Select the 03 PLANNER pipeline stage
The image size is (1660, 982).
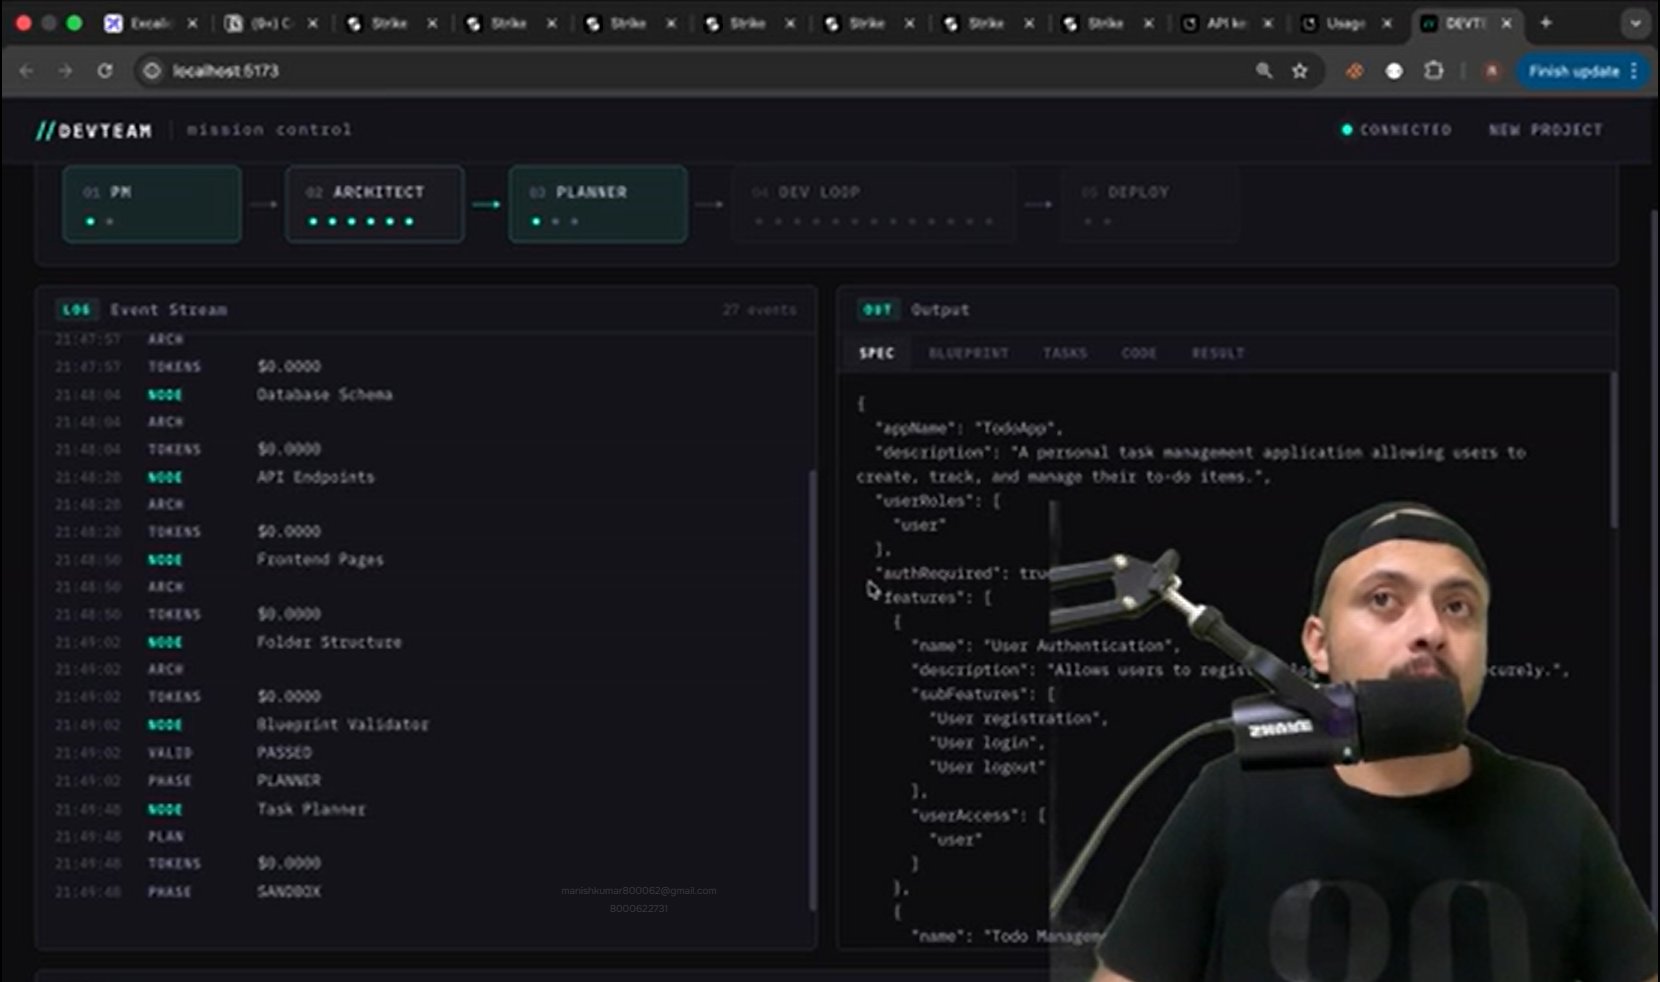click(x=597, y=204)
